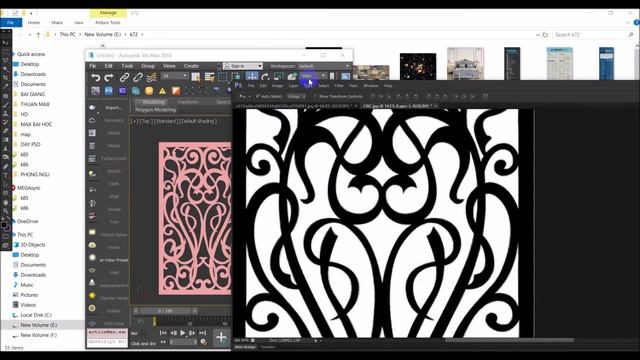Click time slider 0/100 handle
Screen dimensions: 640x360
click(165, 311)
